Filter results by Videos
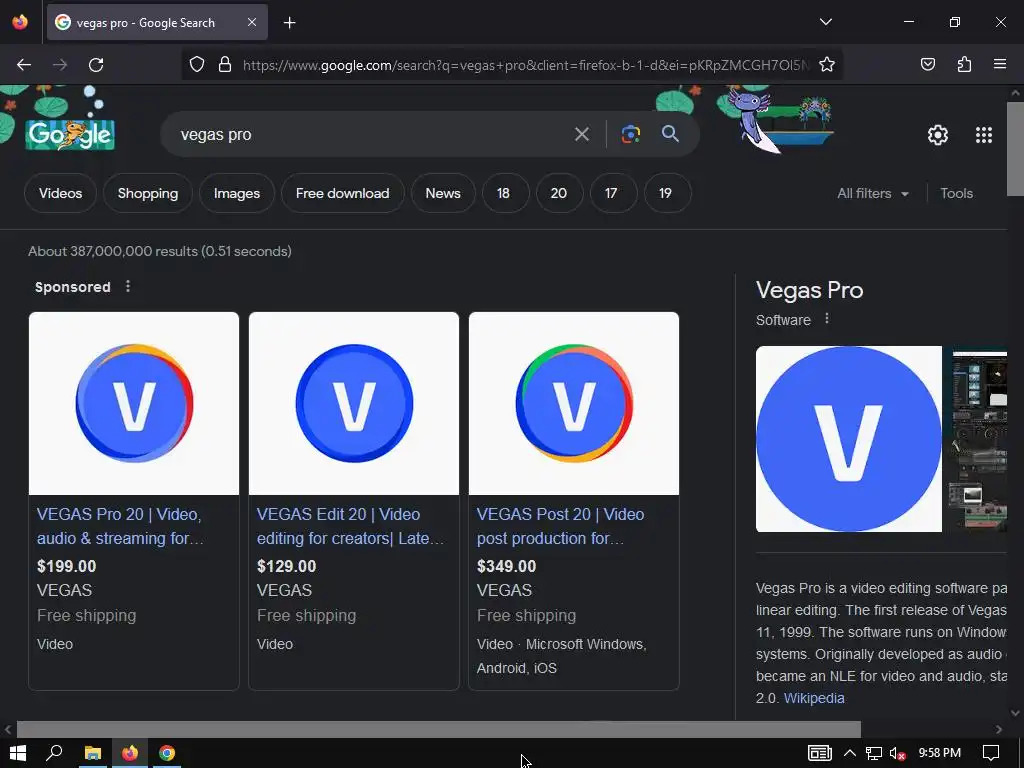The height and width of the screenshot is (768, 1024). [60, 193]
